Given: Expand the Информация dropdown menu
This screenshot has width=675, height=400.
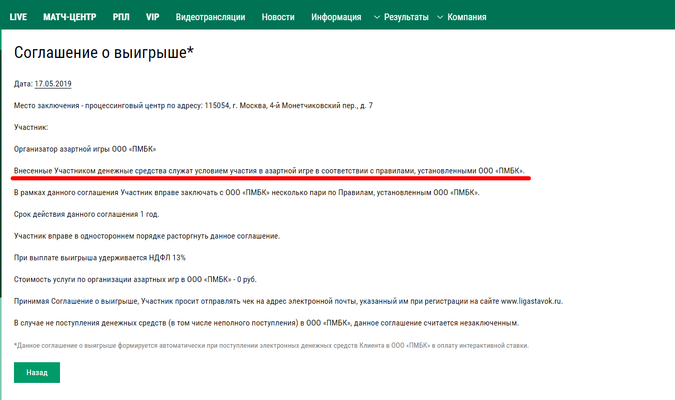Looking at the screenshot, I should click(x=336, y=18).
